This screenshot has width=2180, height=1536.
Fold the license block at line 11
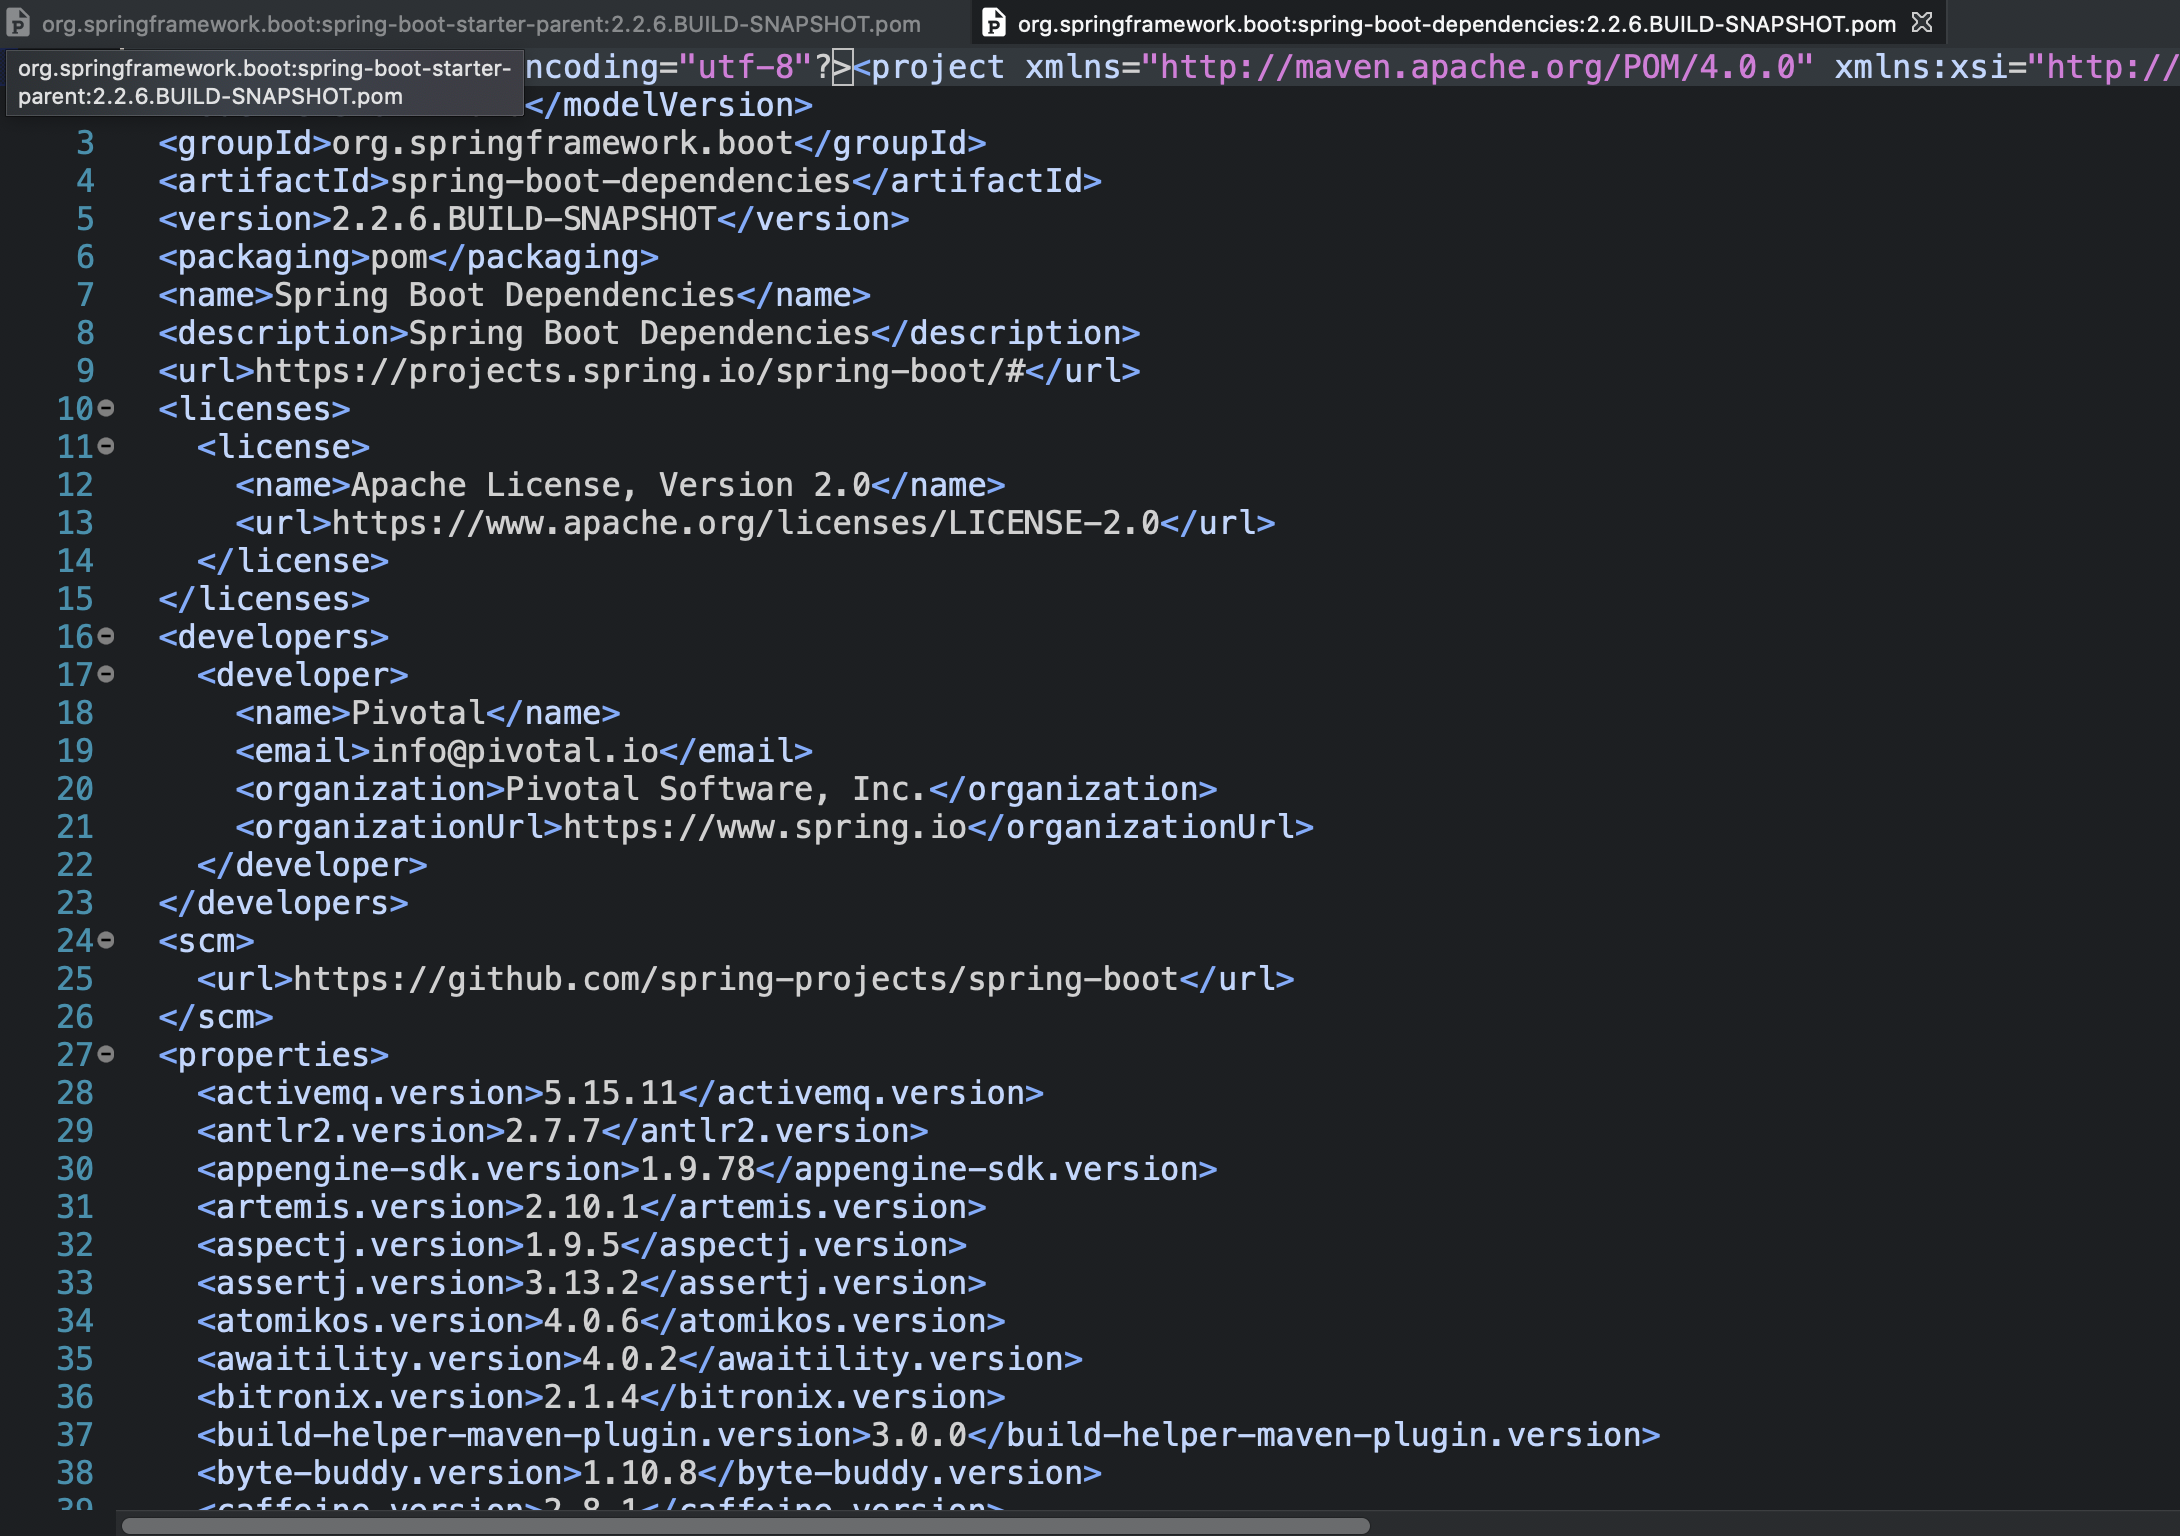point(106,446)
